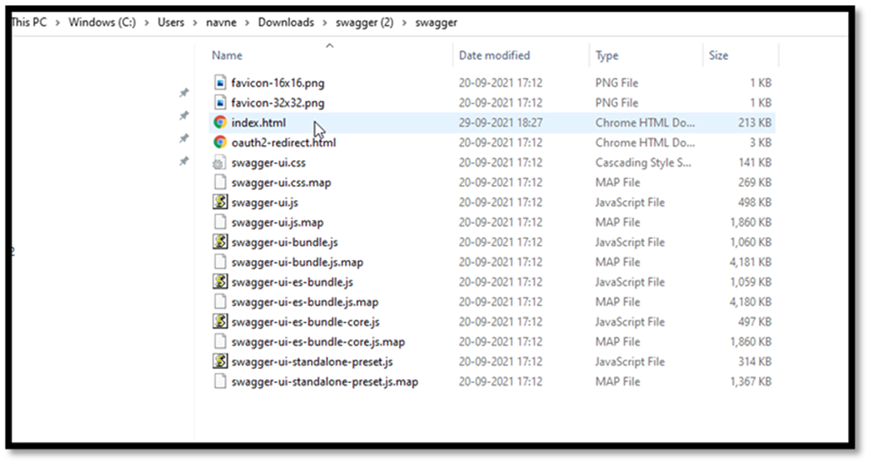
Task: Click the script icon for swagger-ui-standalone-preset.js
Action: [220, 362]
